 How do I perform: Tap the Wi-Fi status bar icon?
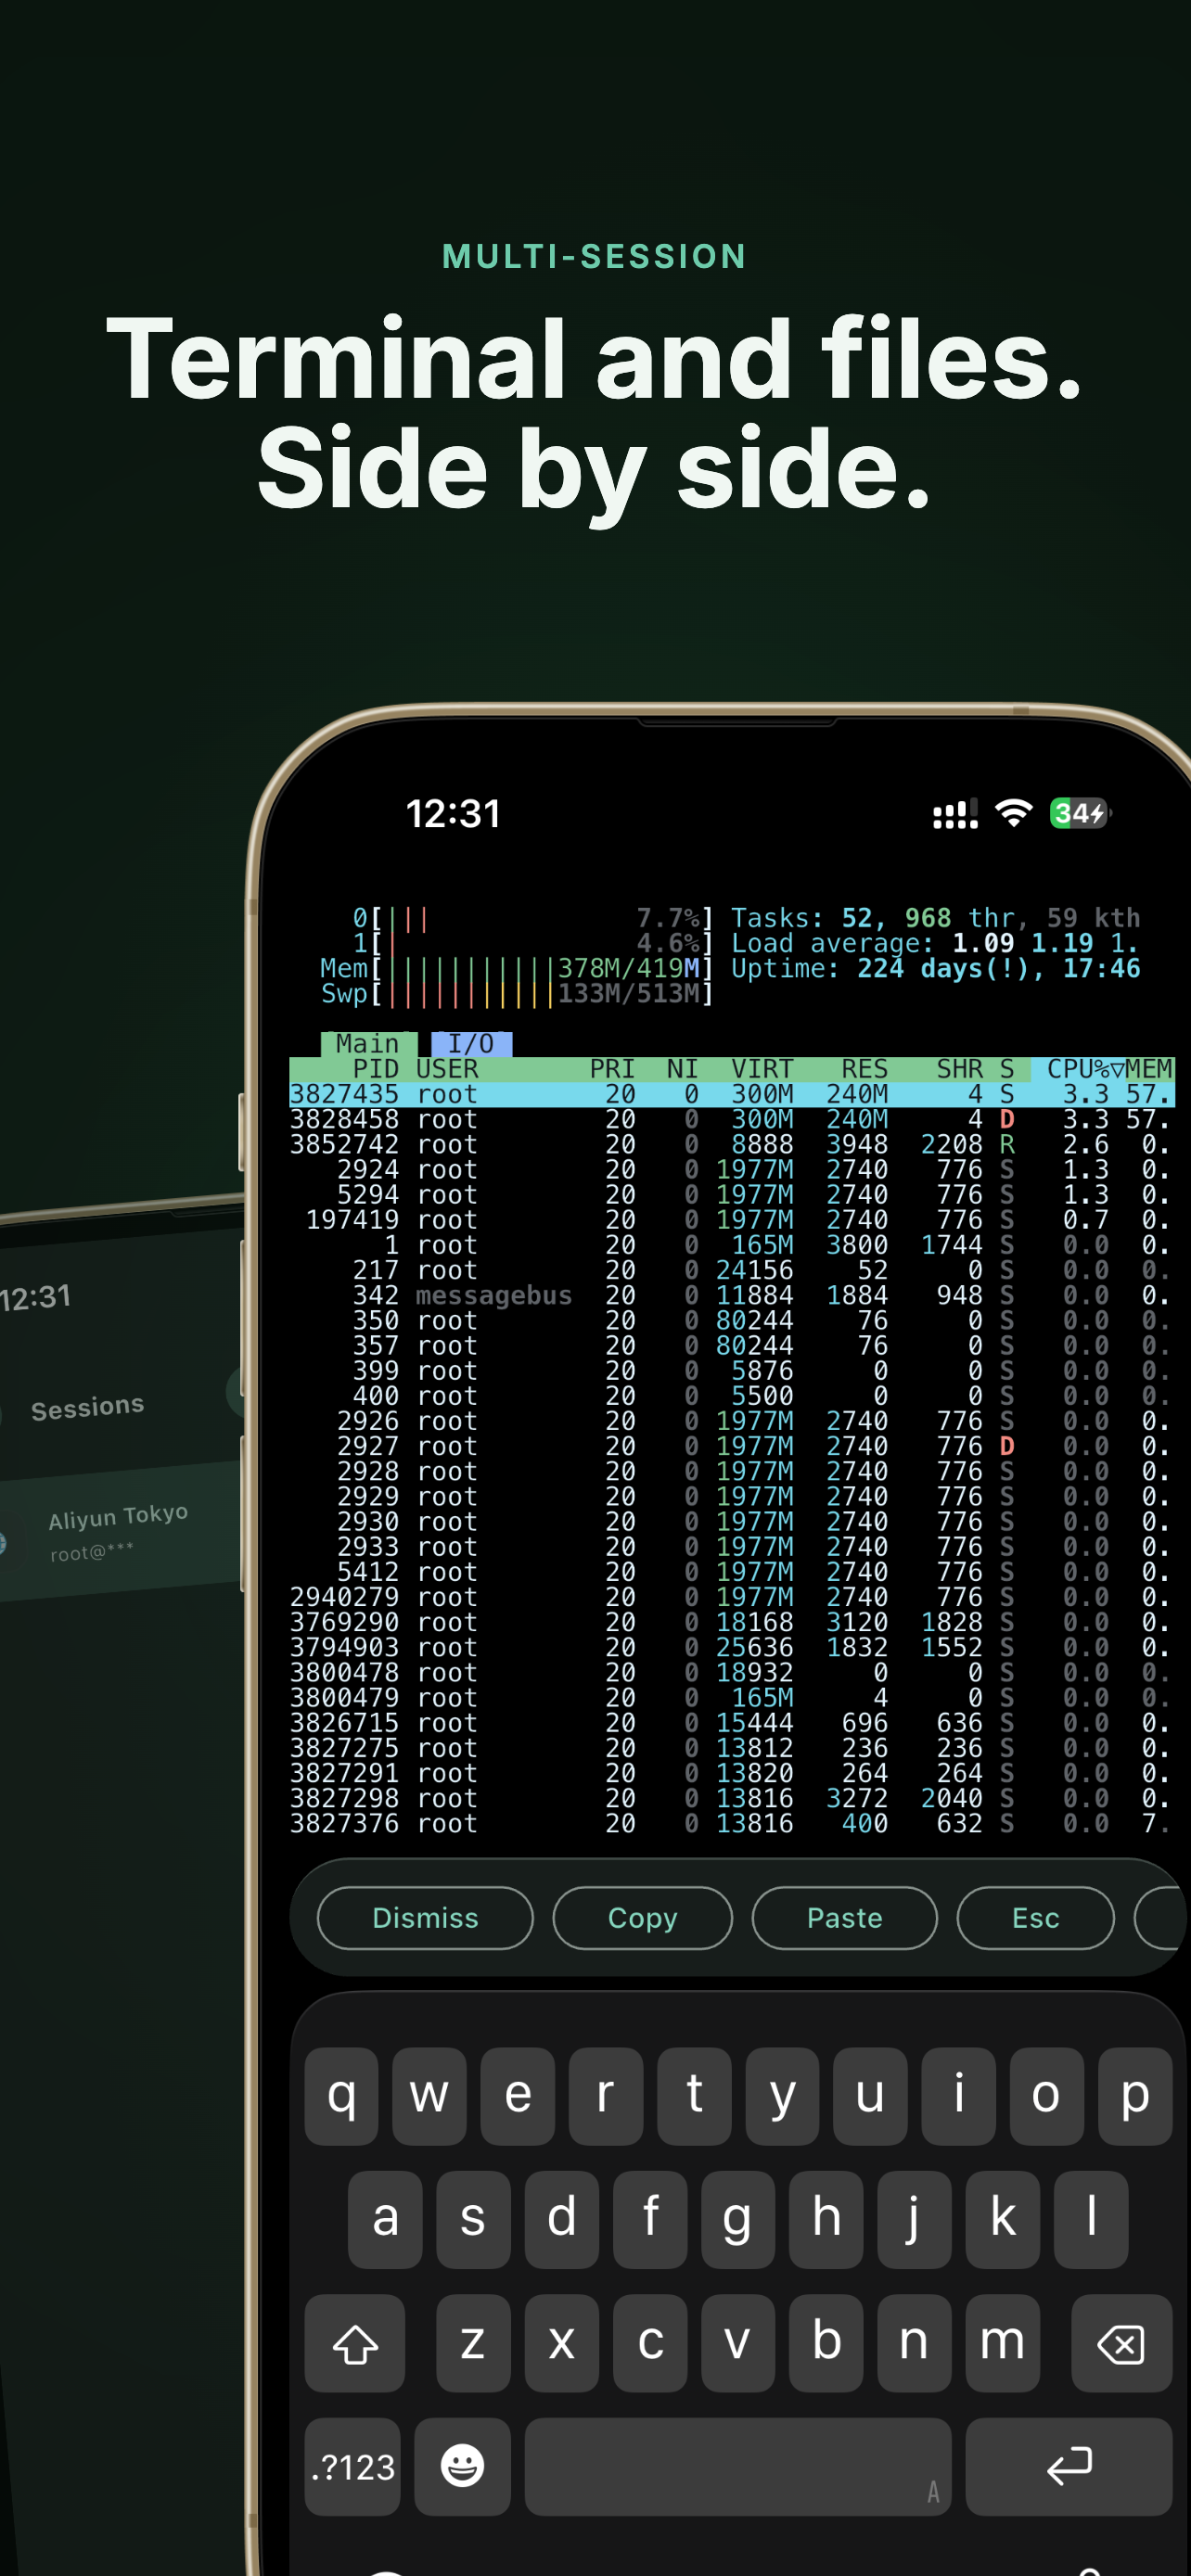1014,814
